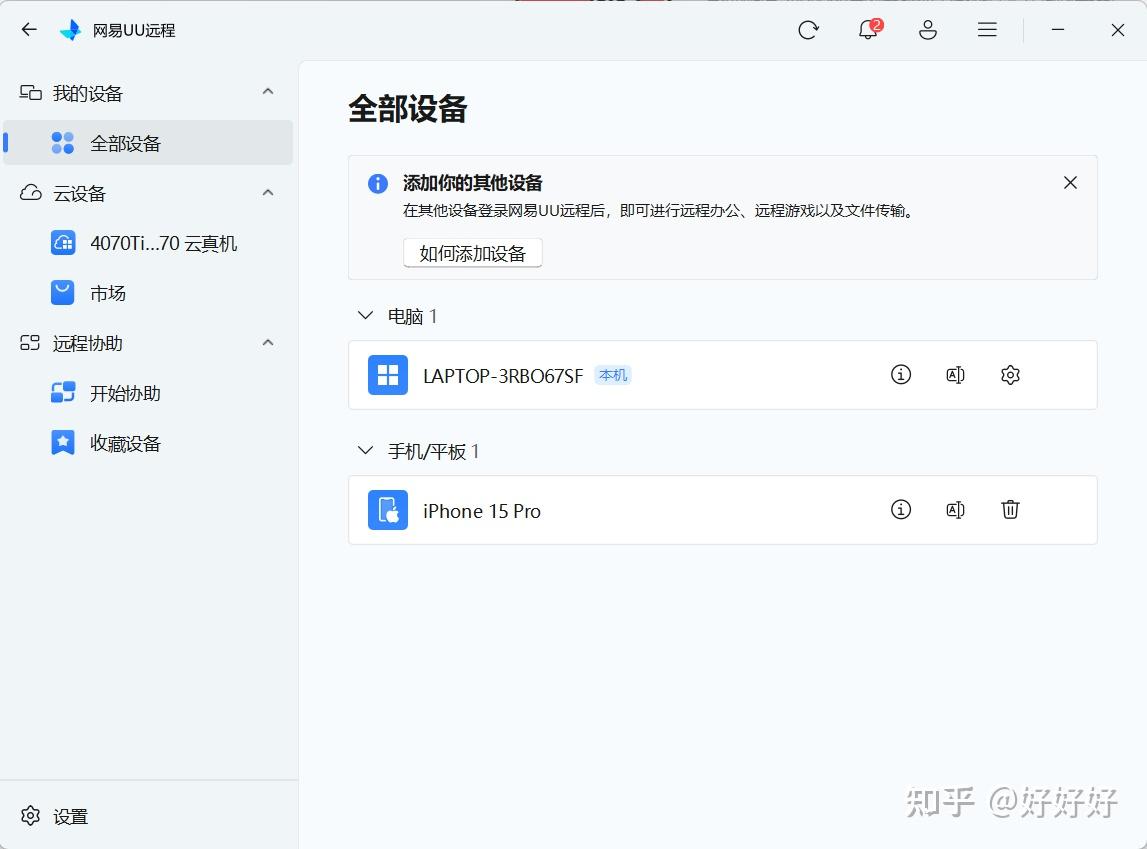Open notifications bell with red badge

pyautogui.click(x=869, y=29)
